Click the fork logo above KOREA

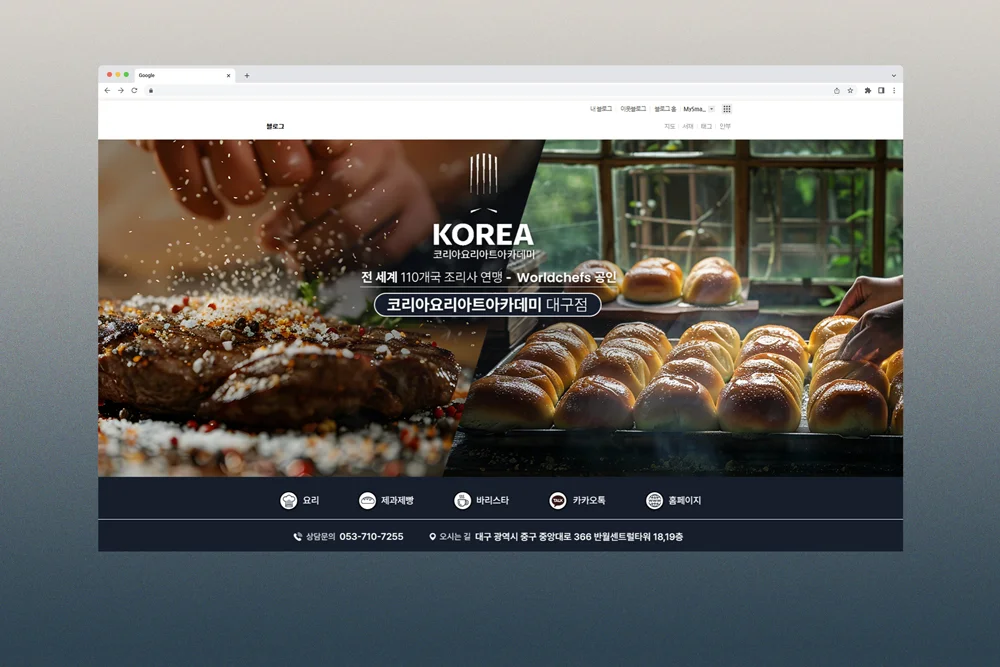pyautogui.click(x=483, y=182)
